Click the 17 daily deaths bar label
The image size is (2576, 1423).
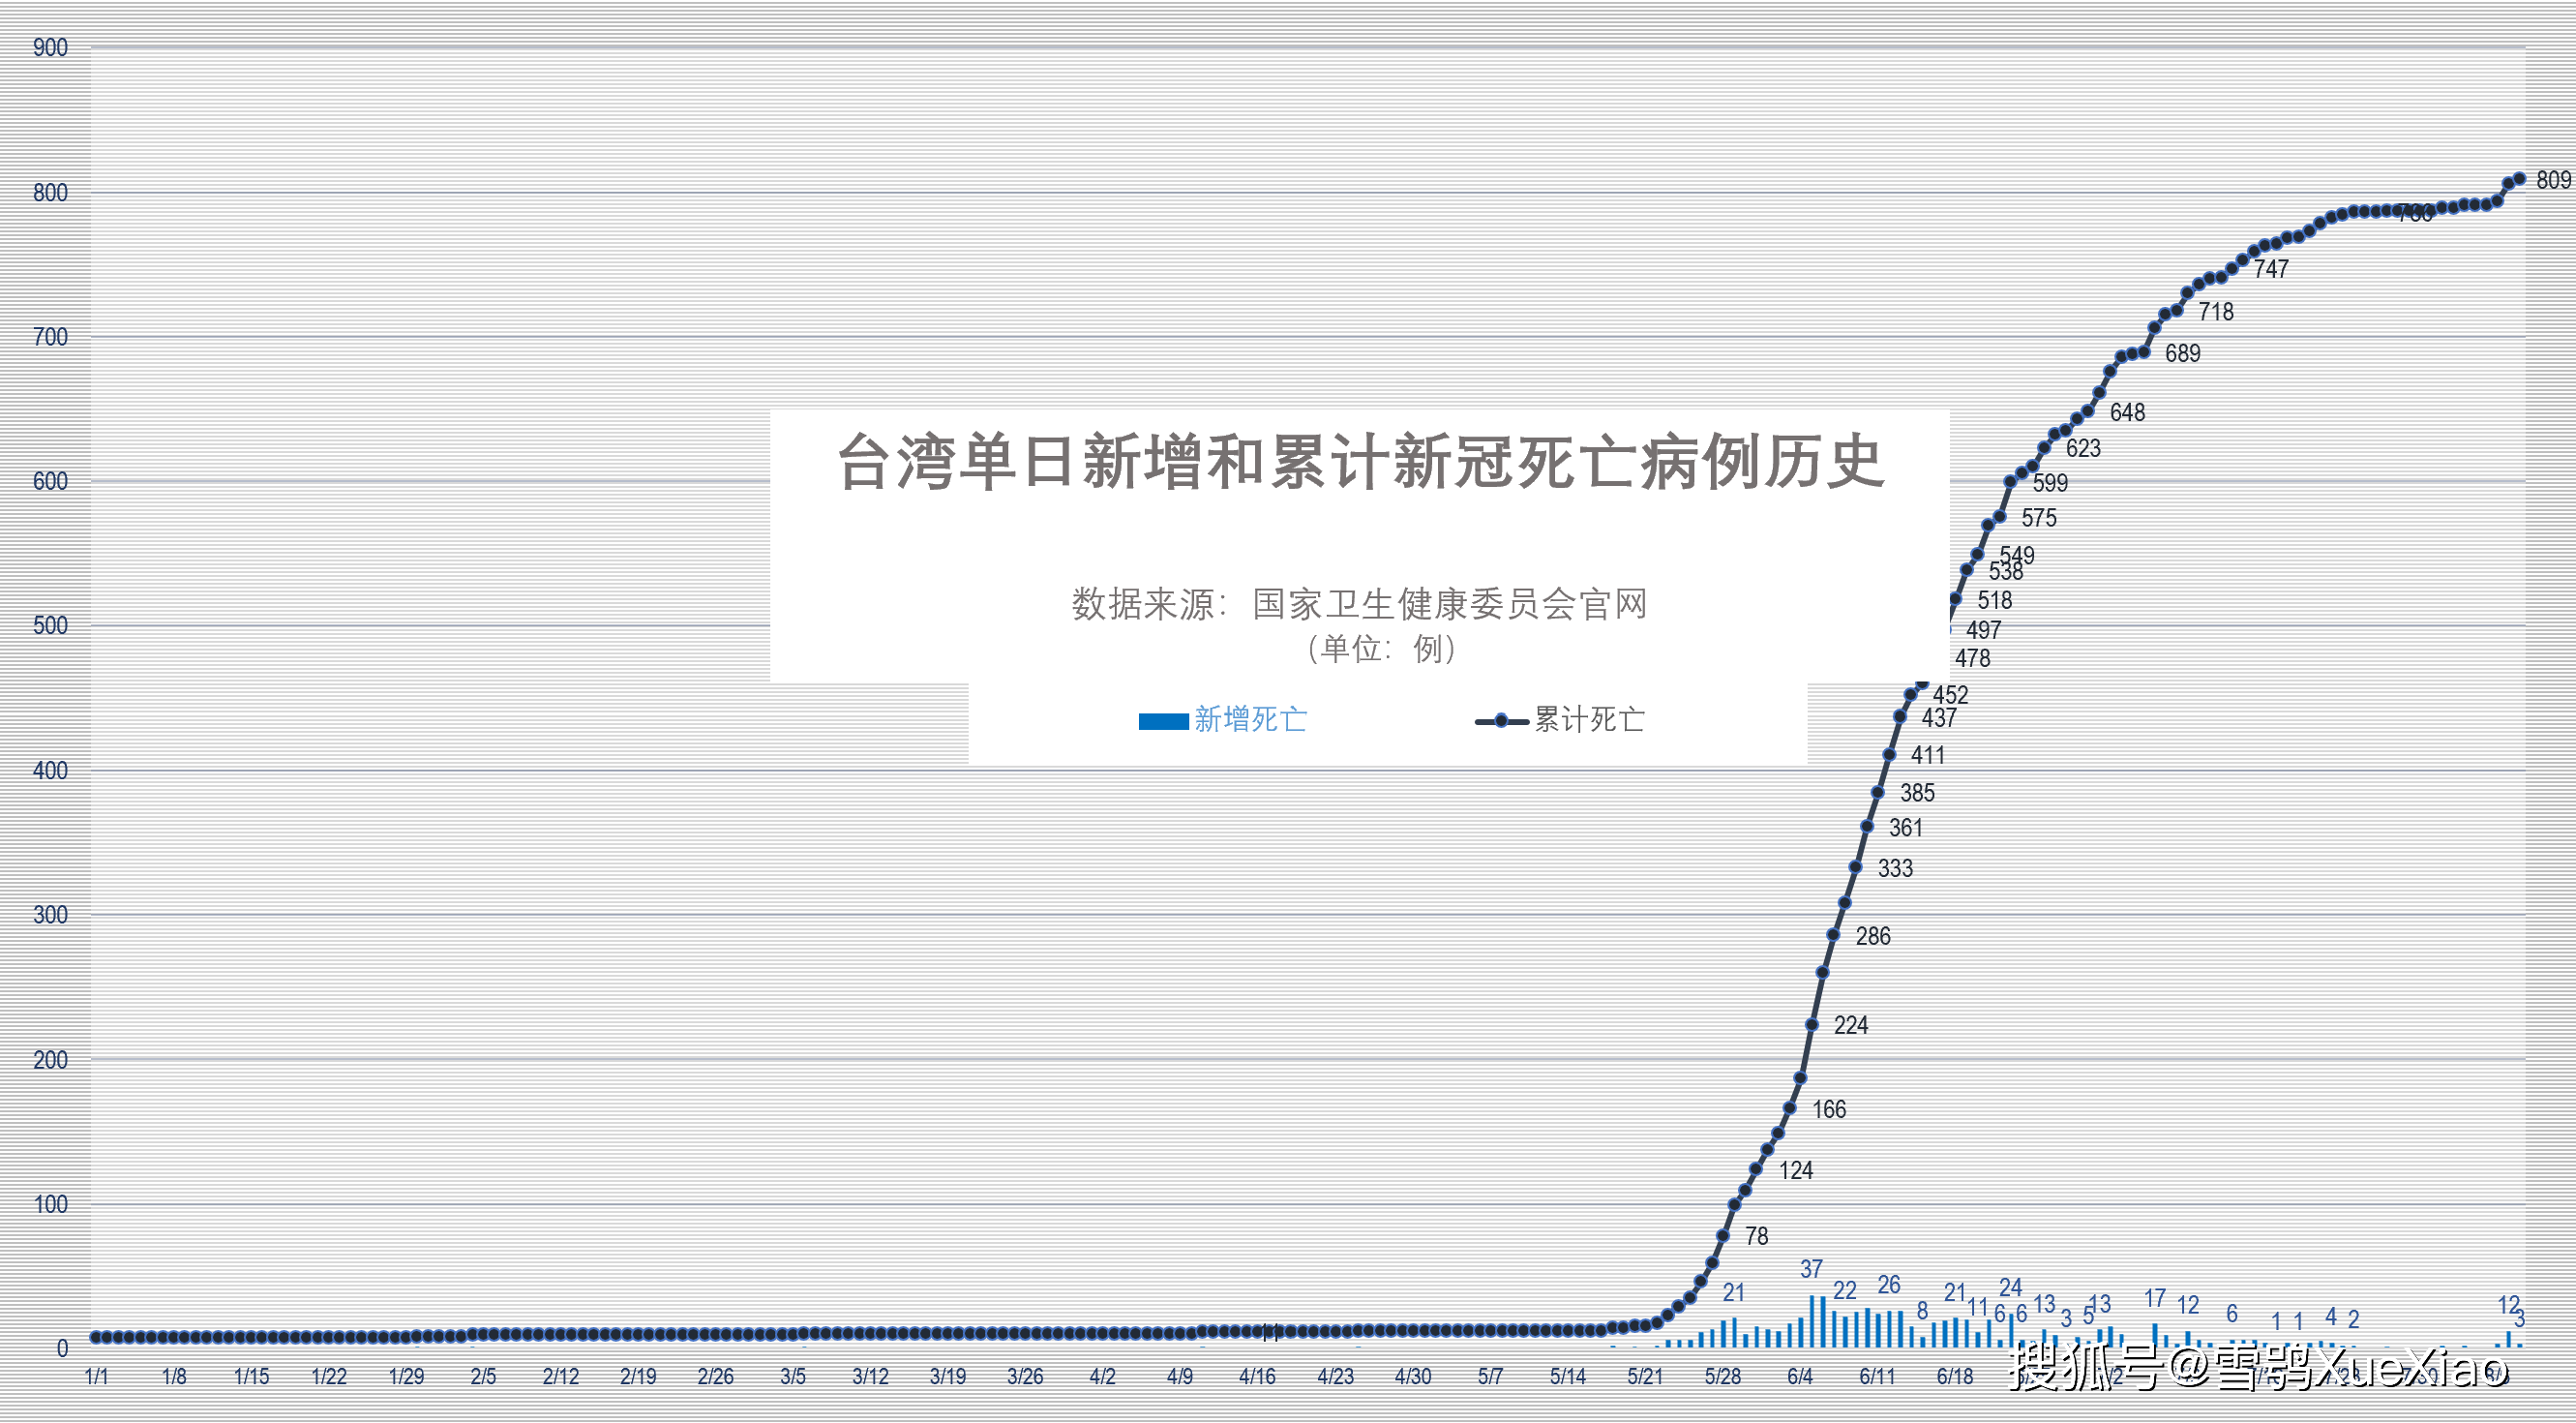tap(2155, 1299)
